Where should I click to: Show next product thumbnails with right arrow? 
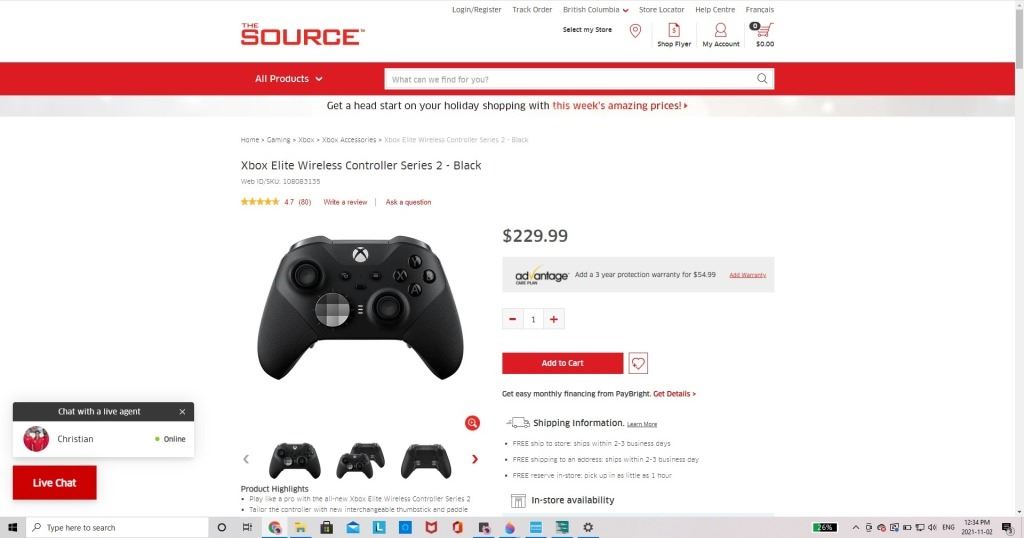pos(475,459)
